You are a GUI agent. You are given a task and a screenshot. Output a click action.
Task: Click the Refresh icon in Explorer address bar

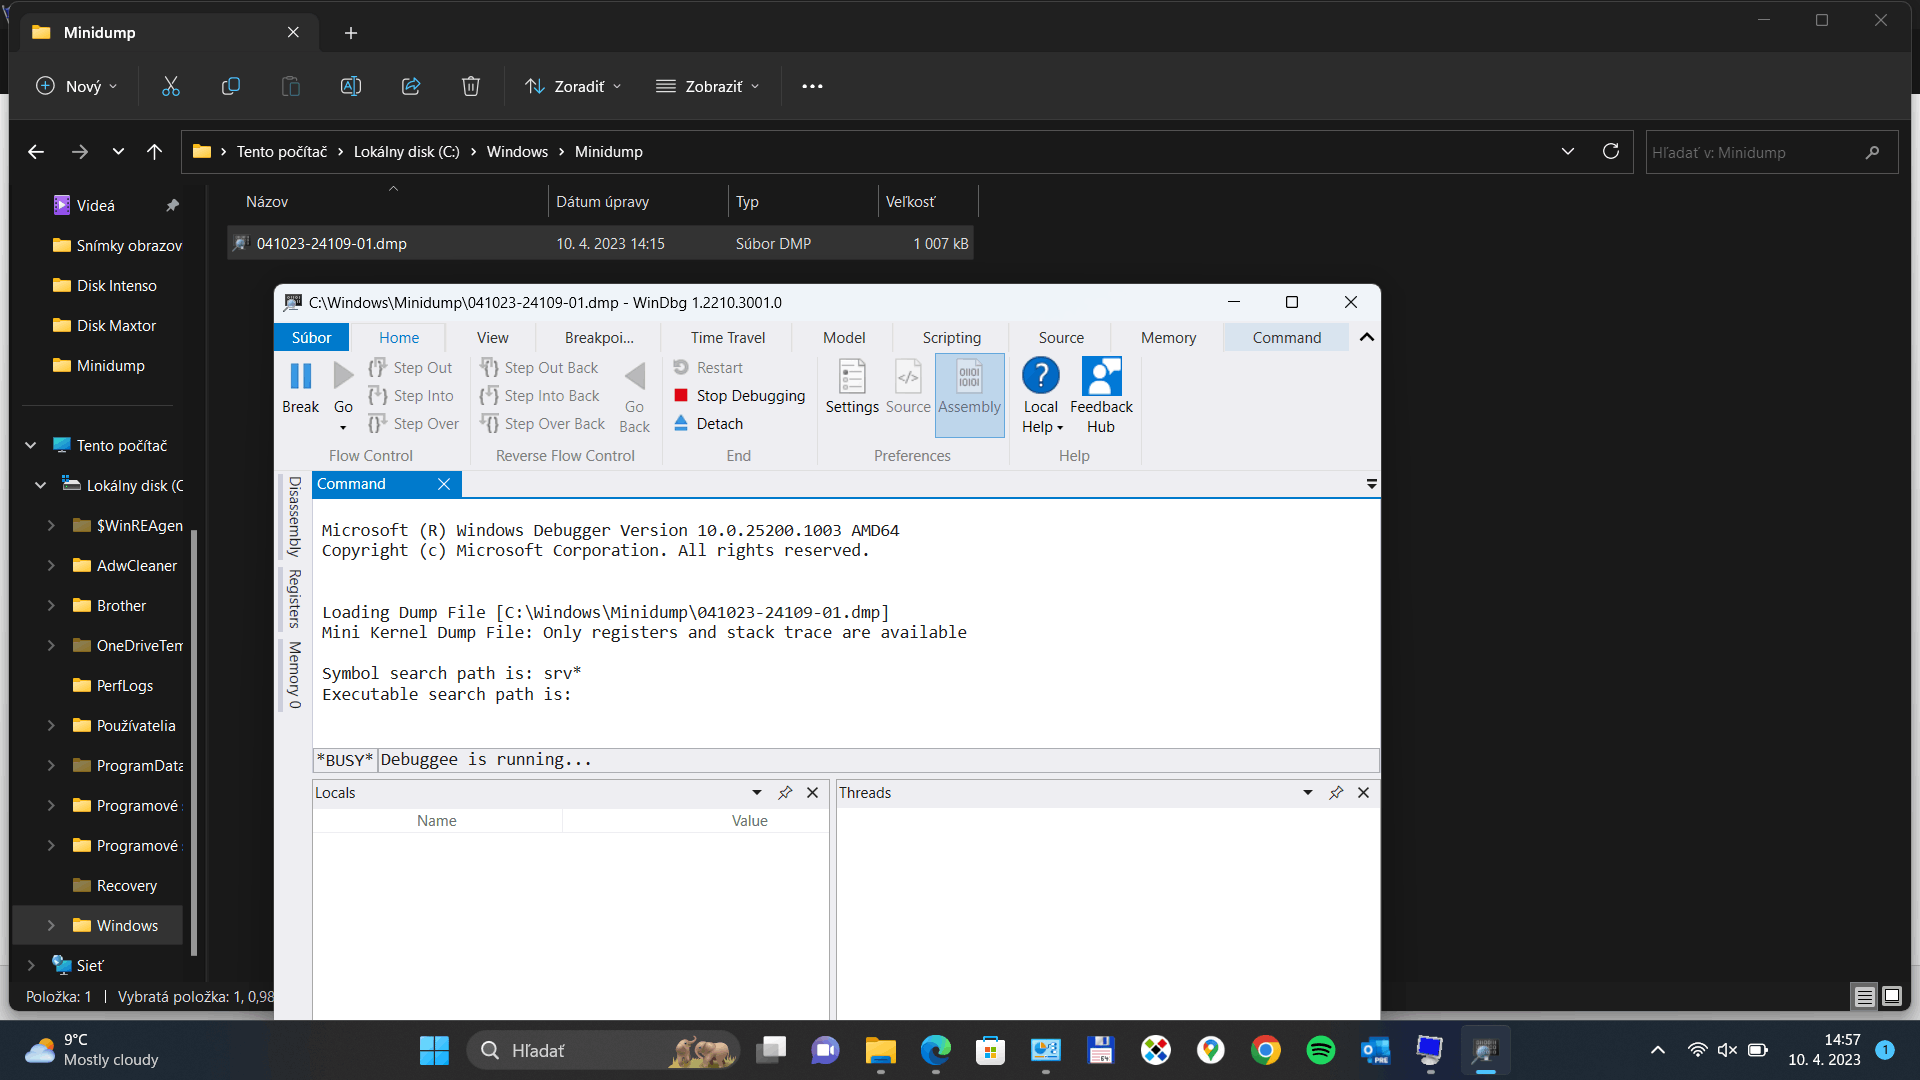pos(1611,152)
